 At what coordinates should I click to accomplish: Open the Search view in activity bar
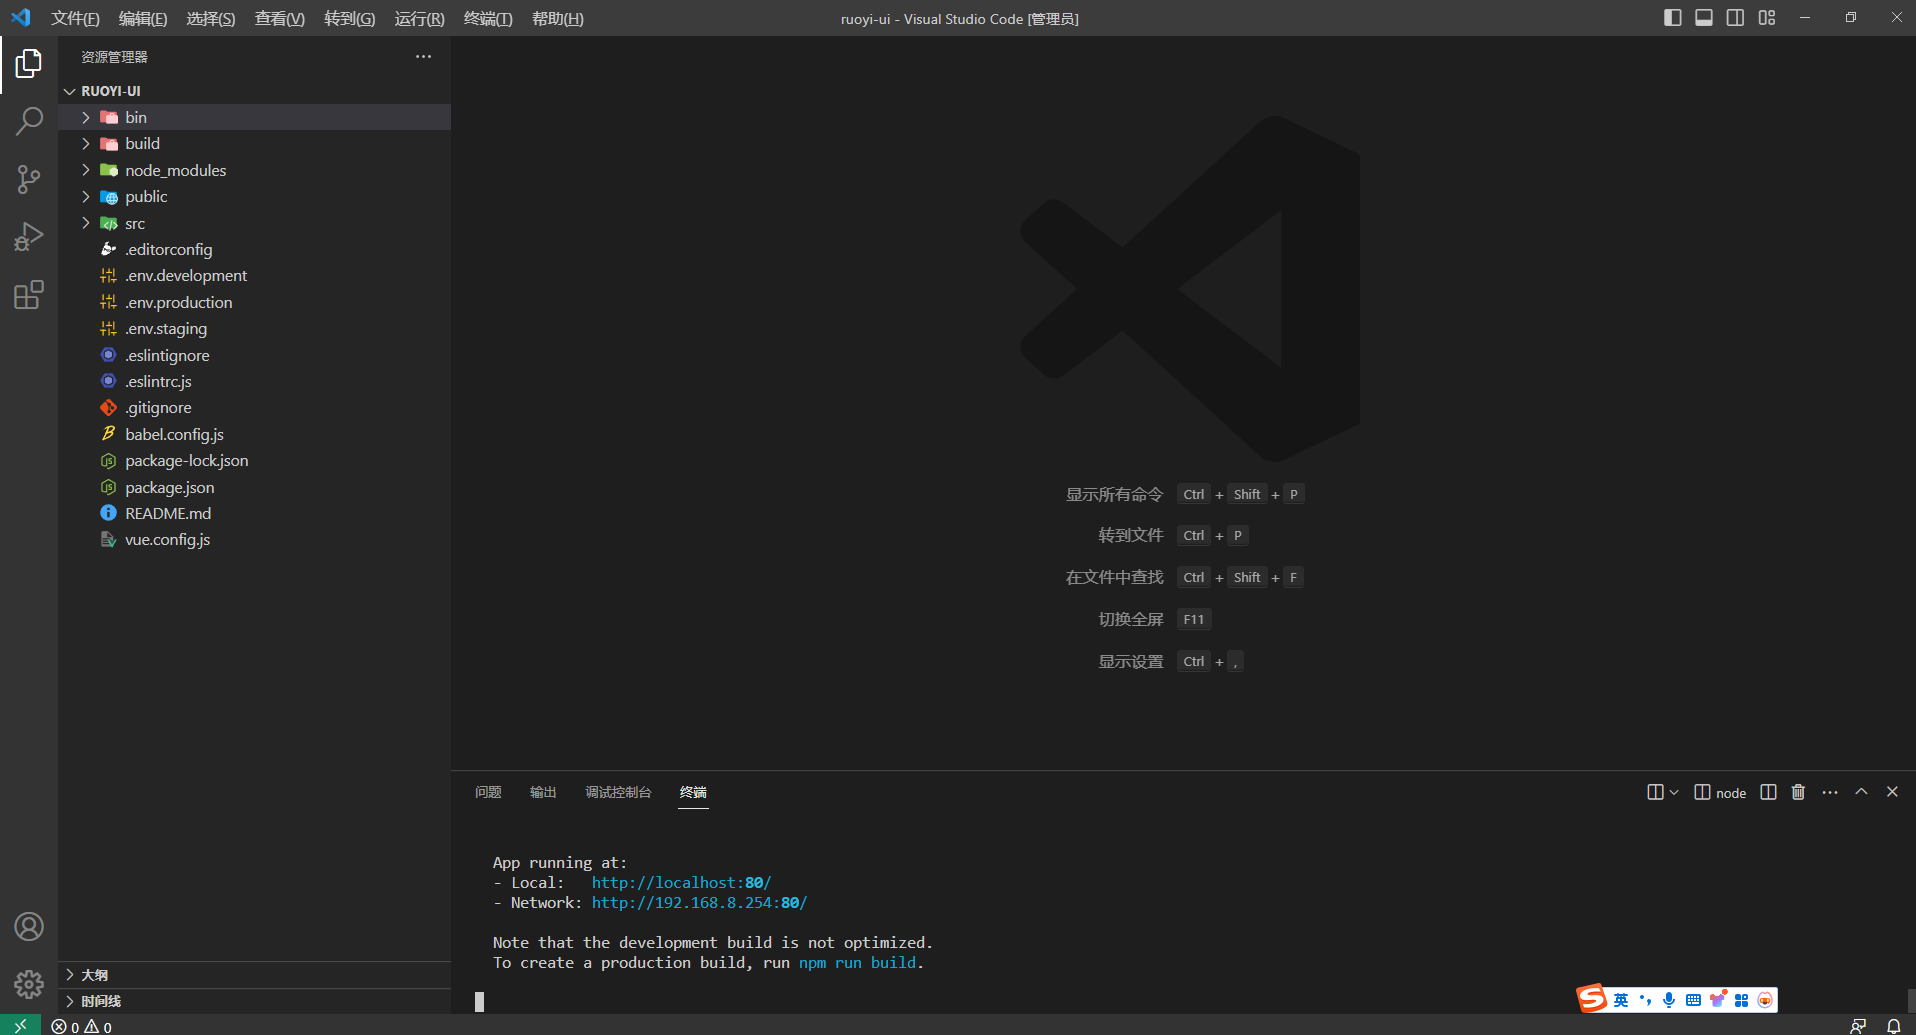tap(29, 122)
